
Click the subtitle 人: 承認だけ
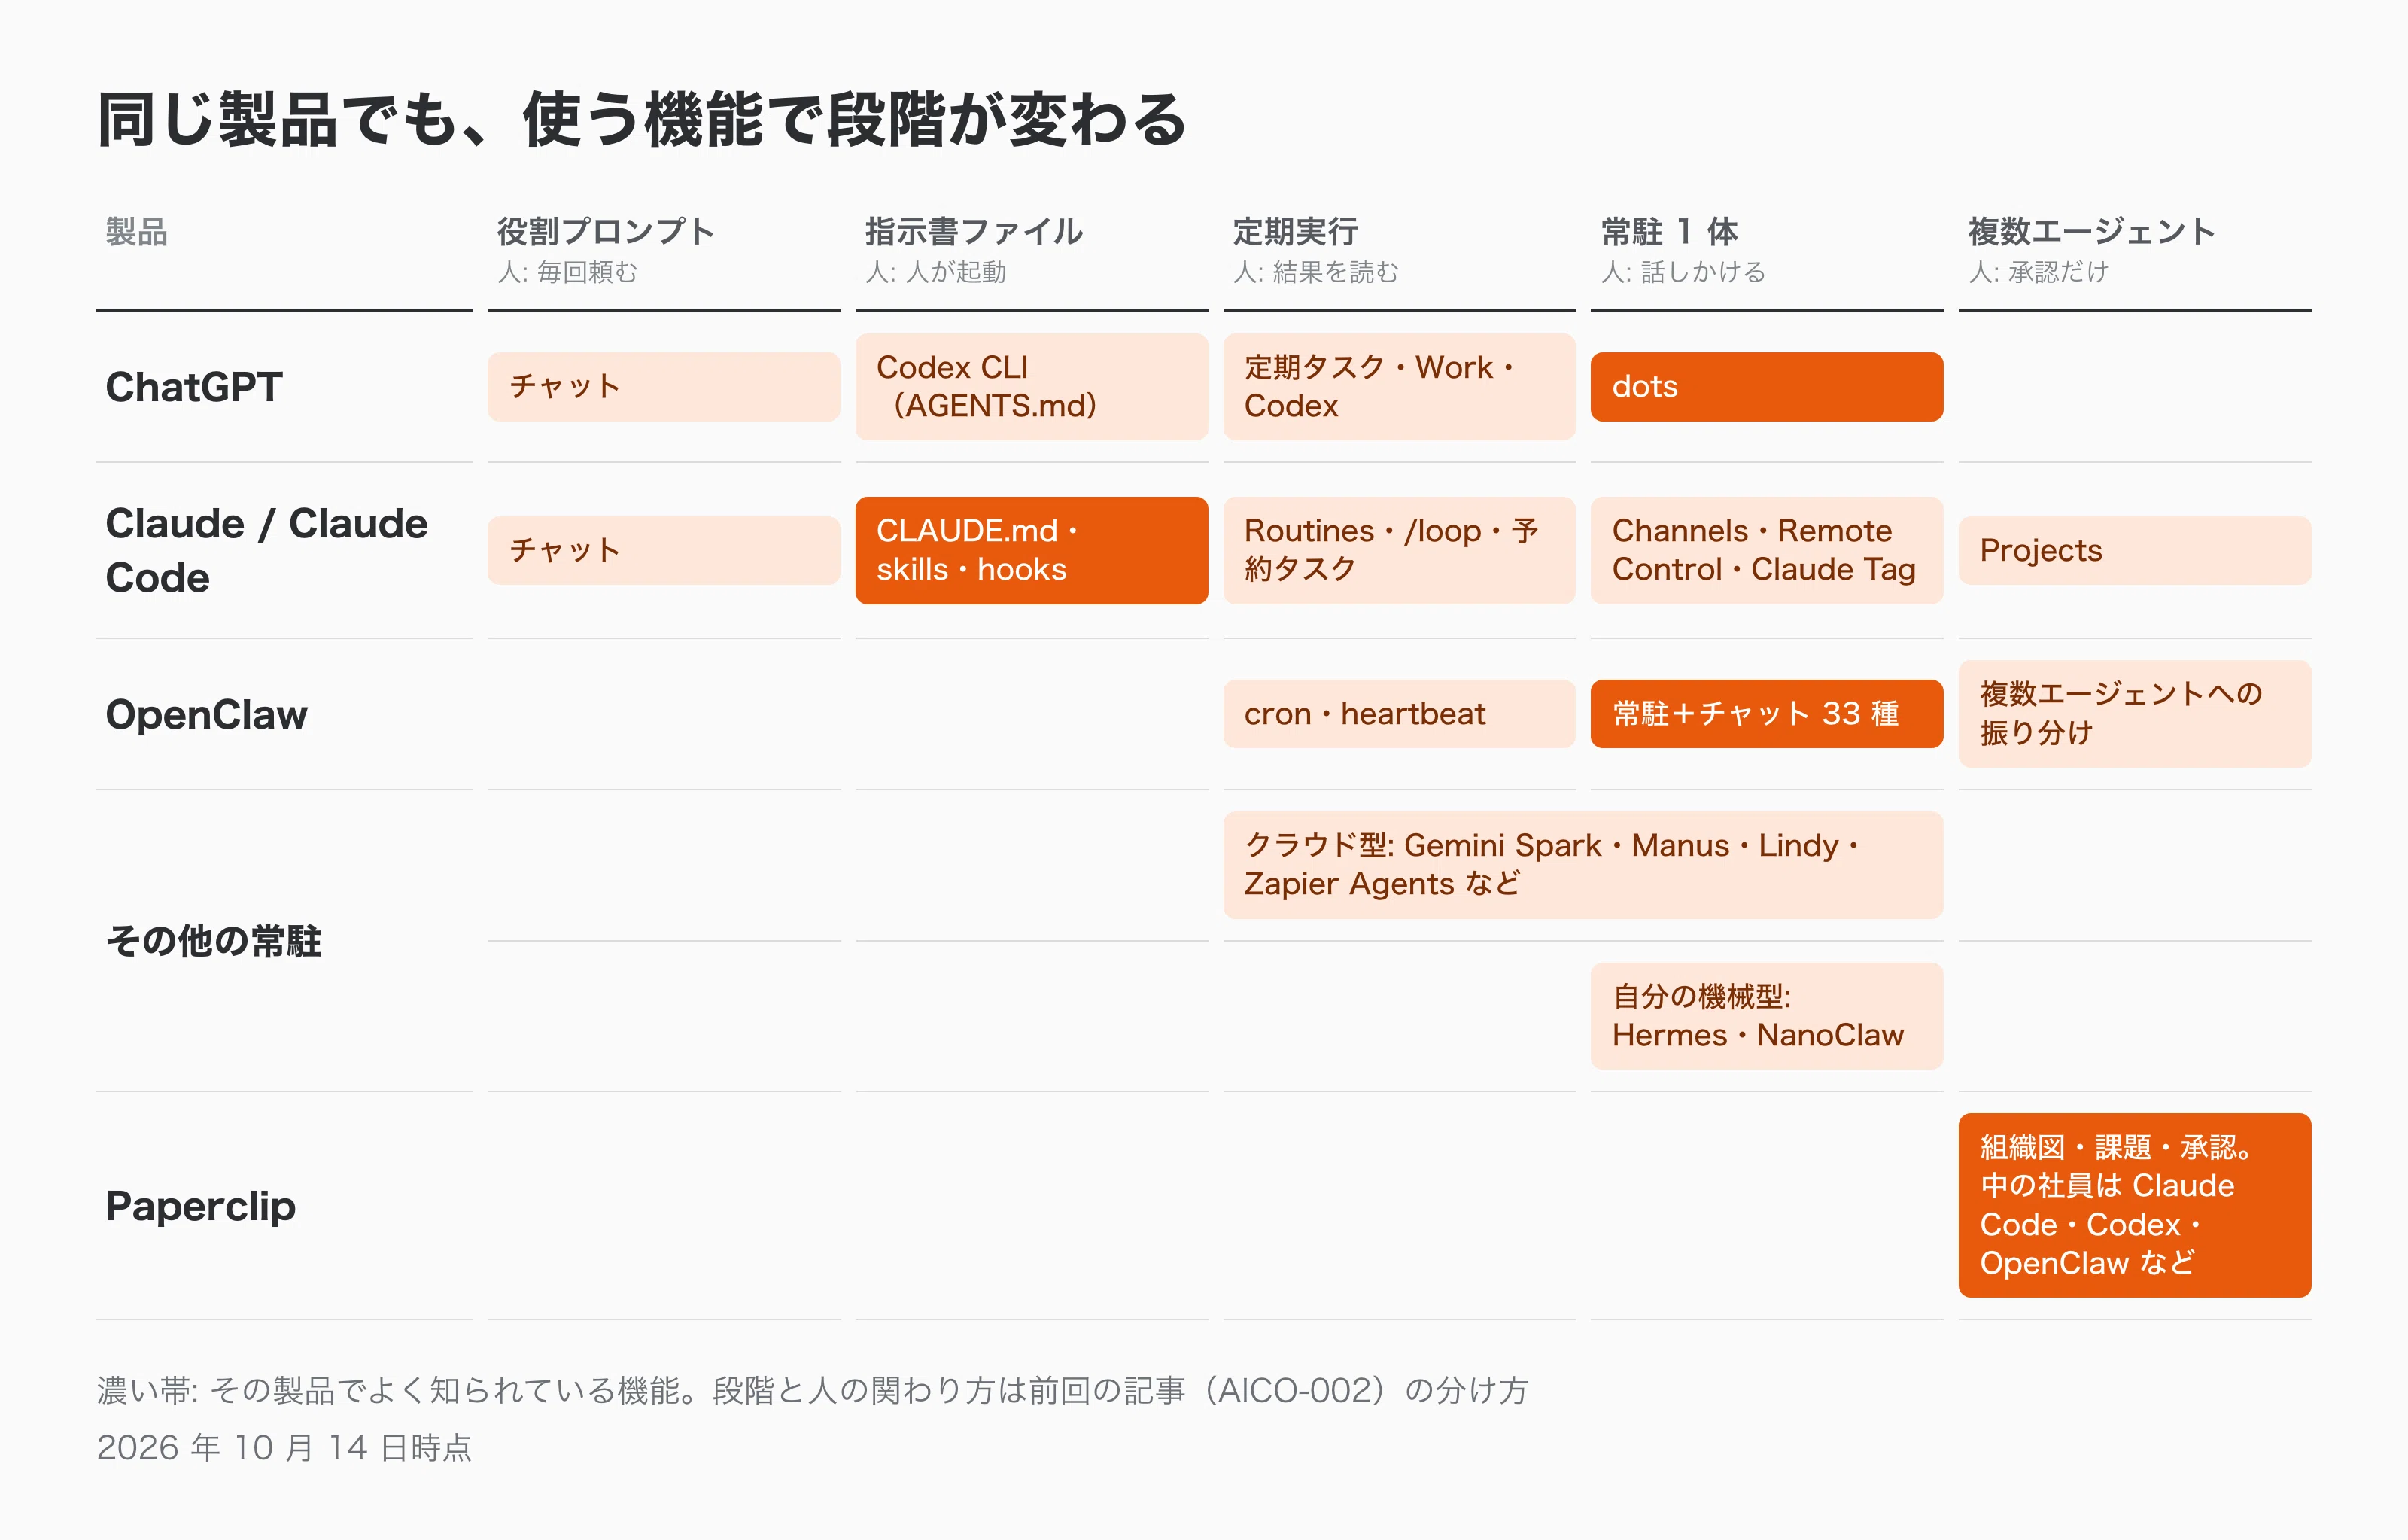point(2038,272)
